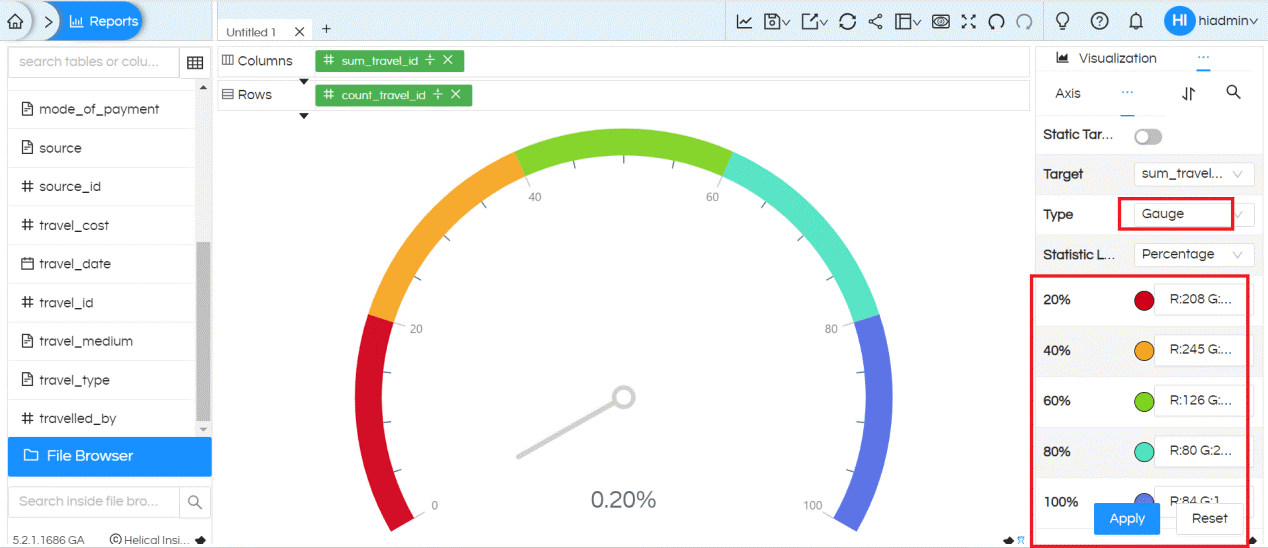Click the preview eye icon in toolbar
This screenshot has width=1268, height=548.
coord(940,21)
